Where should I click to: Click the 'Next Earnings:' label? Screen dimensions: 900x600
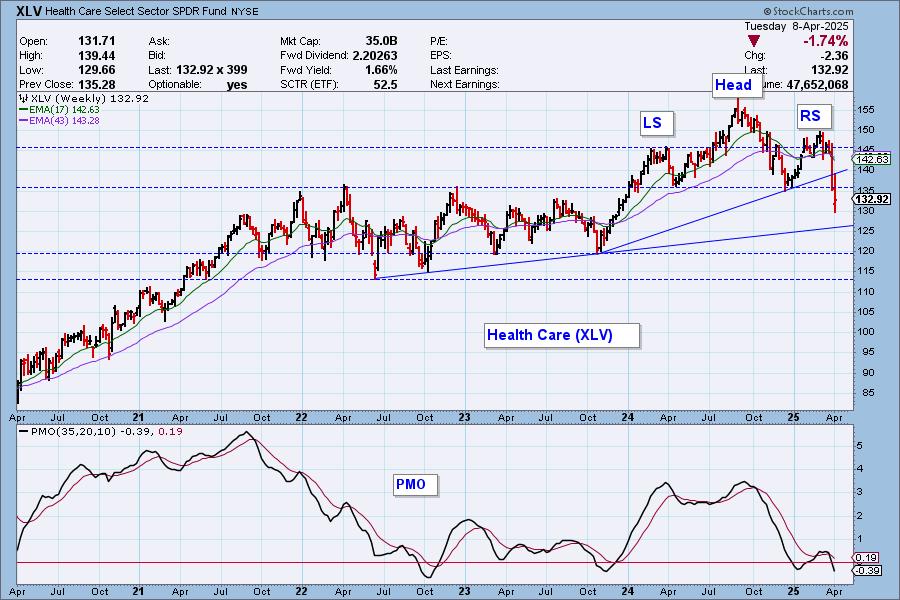(x=465, y=84)
